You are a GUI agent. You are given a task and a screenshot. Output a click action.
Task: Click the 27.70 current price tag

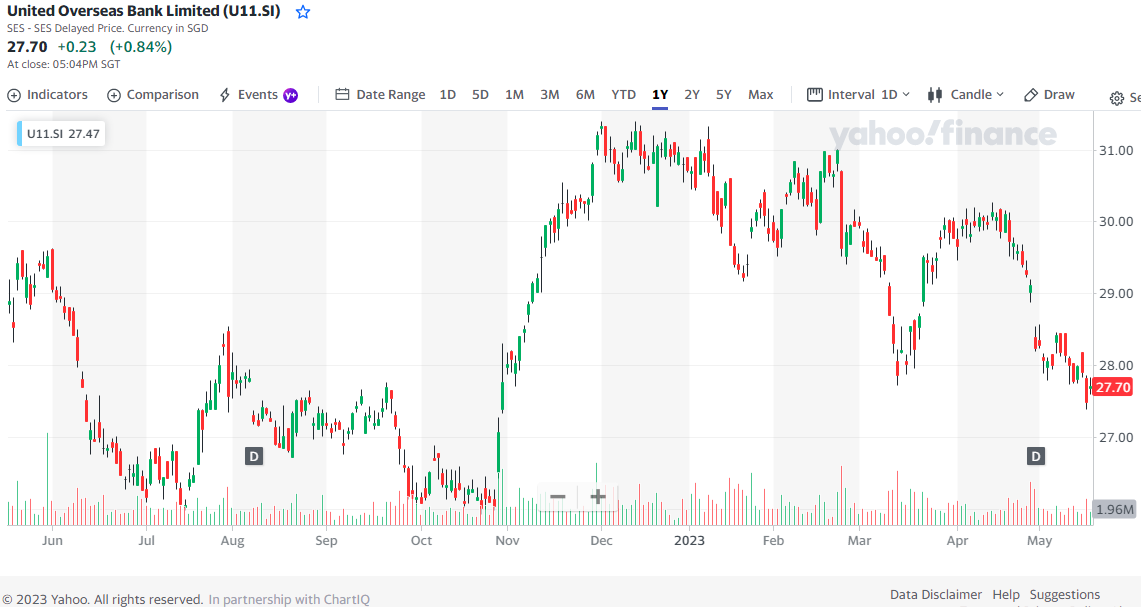click(1113, 387)
